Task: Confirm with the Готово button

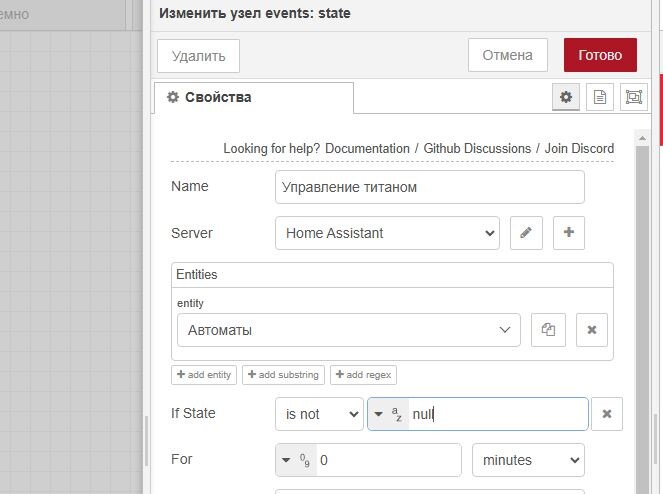Action: point(600,55)
